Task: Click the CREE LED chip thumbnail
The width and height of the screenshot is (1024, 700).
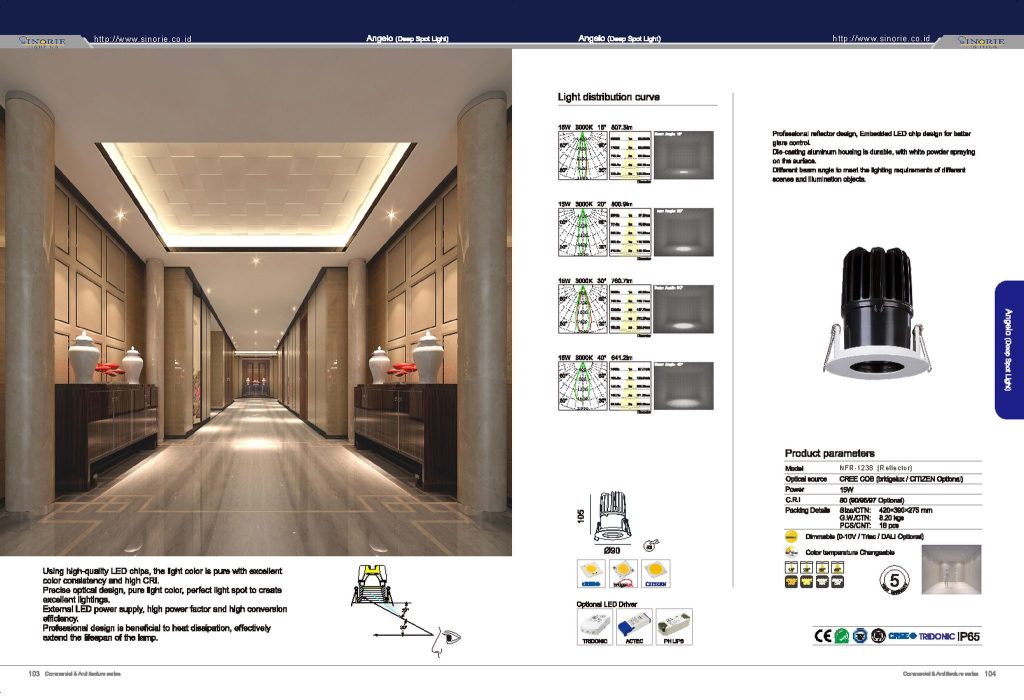Action: pyautogui.click(x=590, y=574)
